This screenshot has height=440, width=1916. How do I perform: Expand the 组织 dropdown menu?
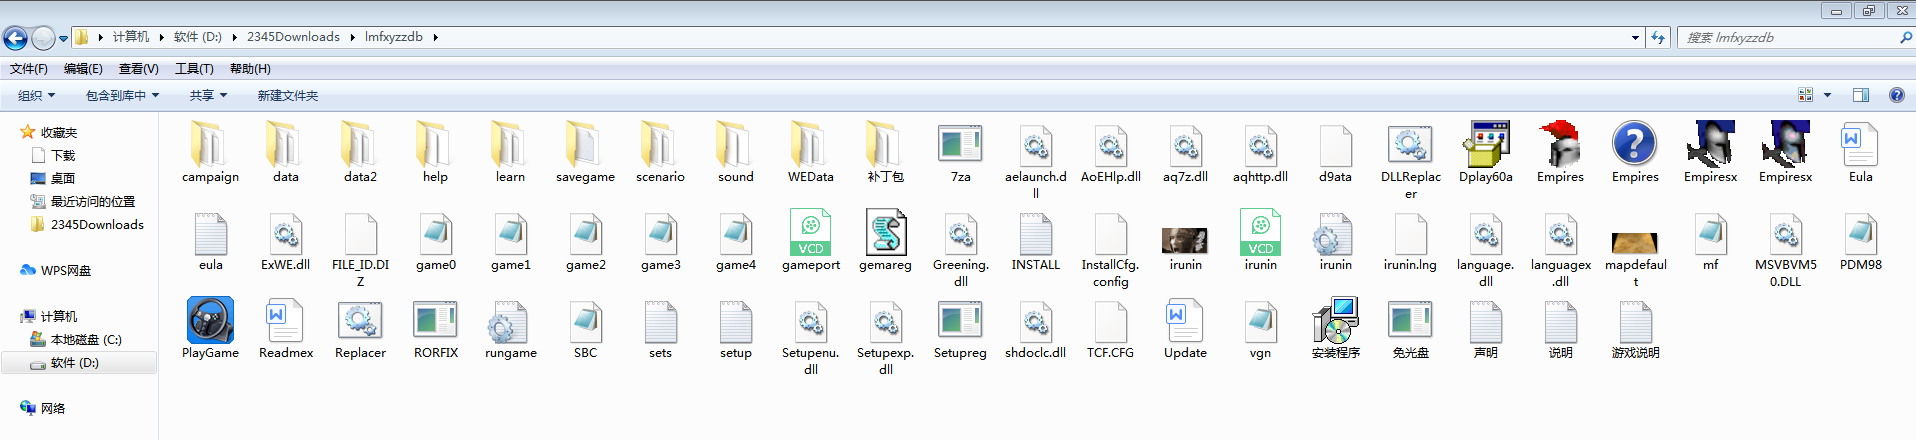pos(36,95)
